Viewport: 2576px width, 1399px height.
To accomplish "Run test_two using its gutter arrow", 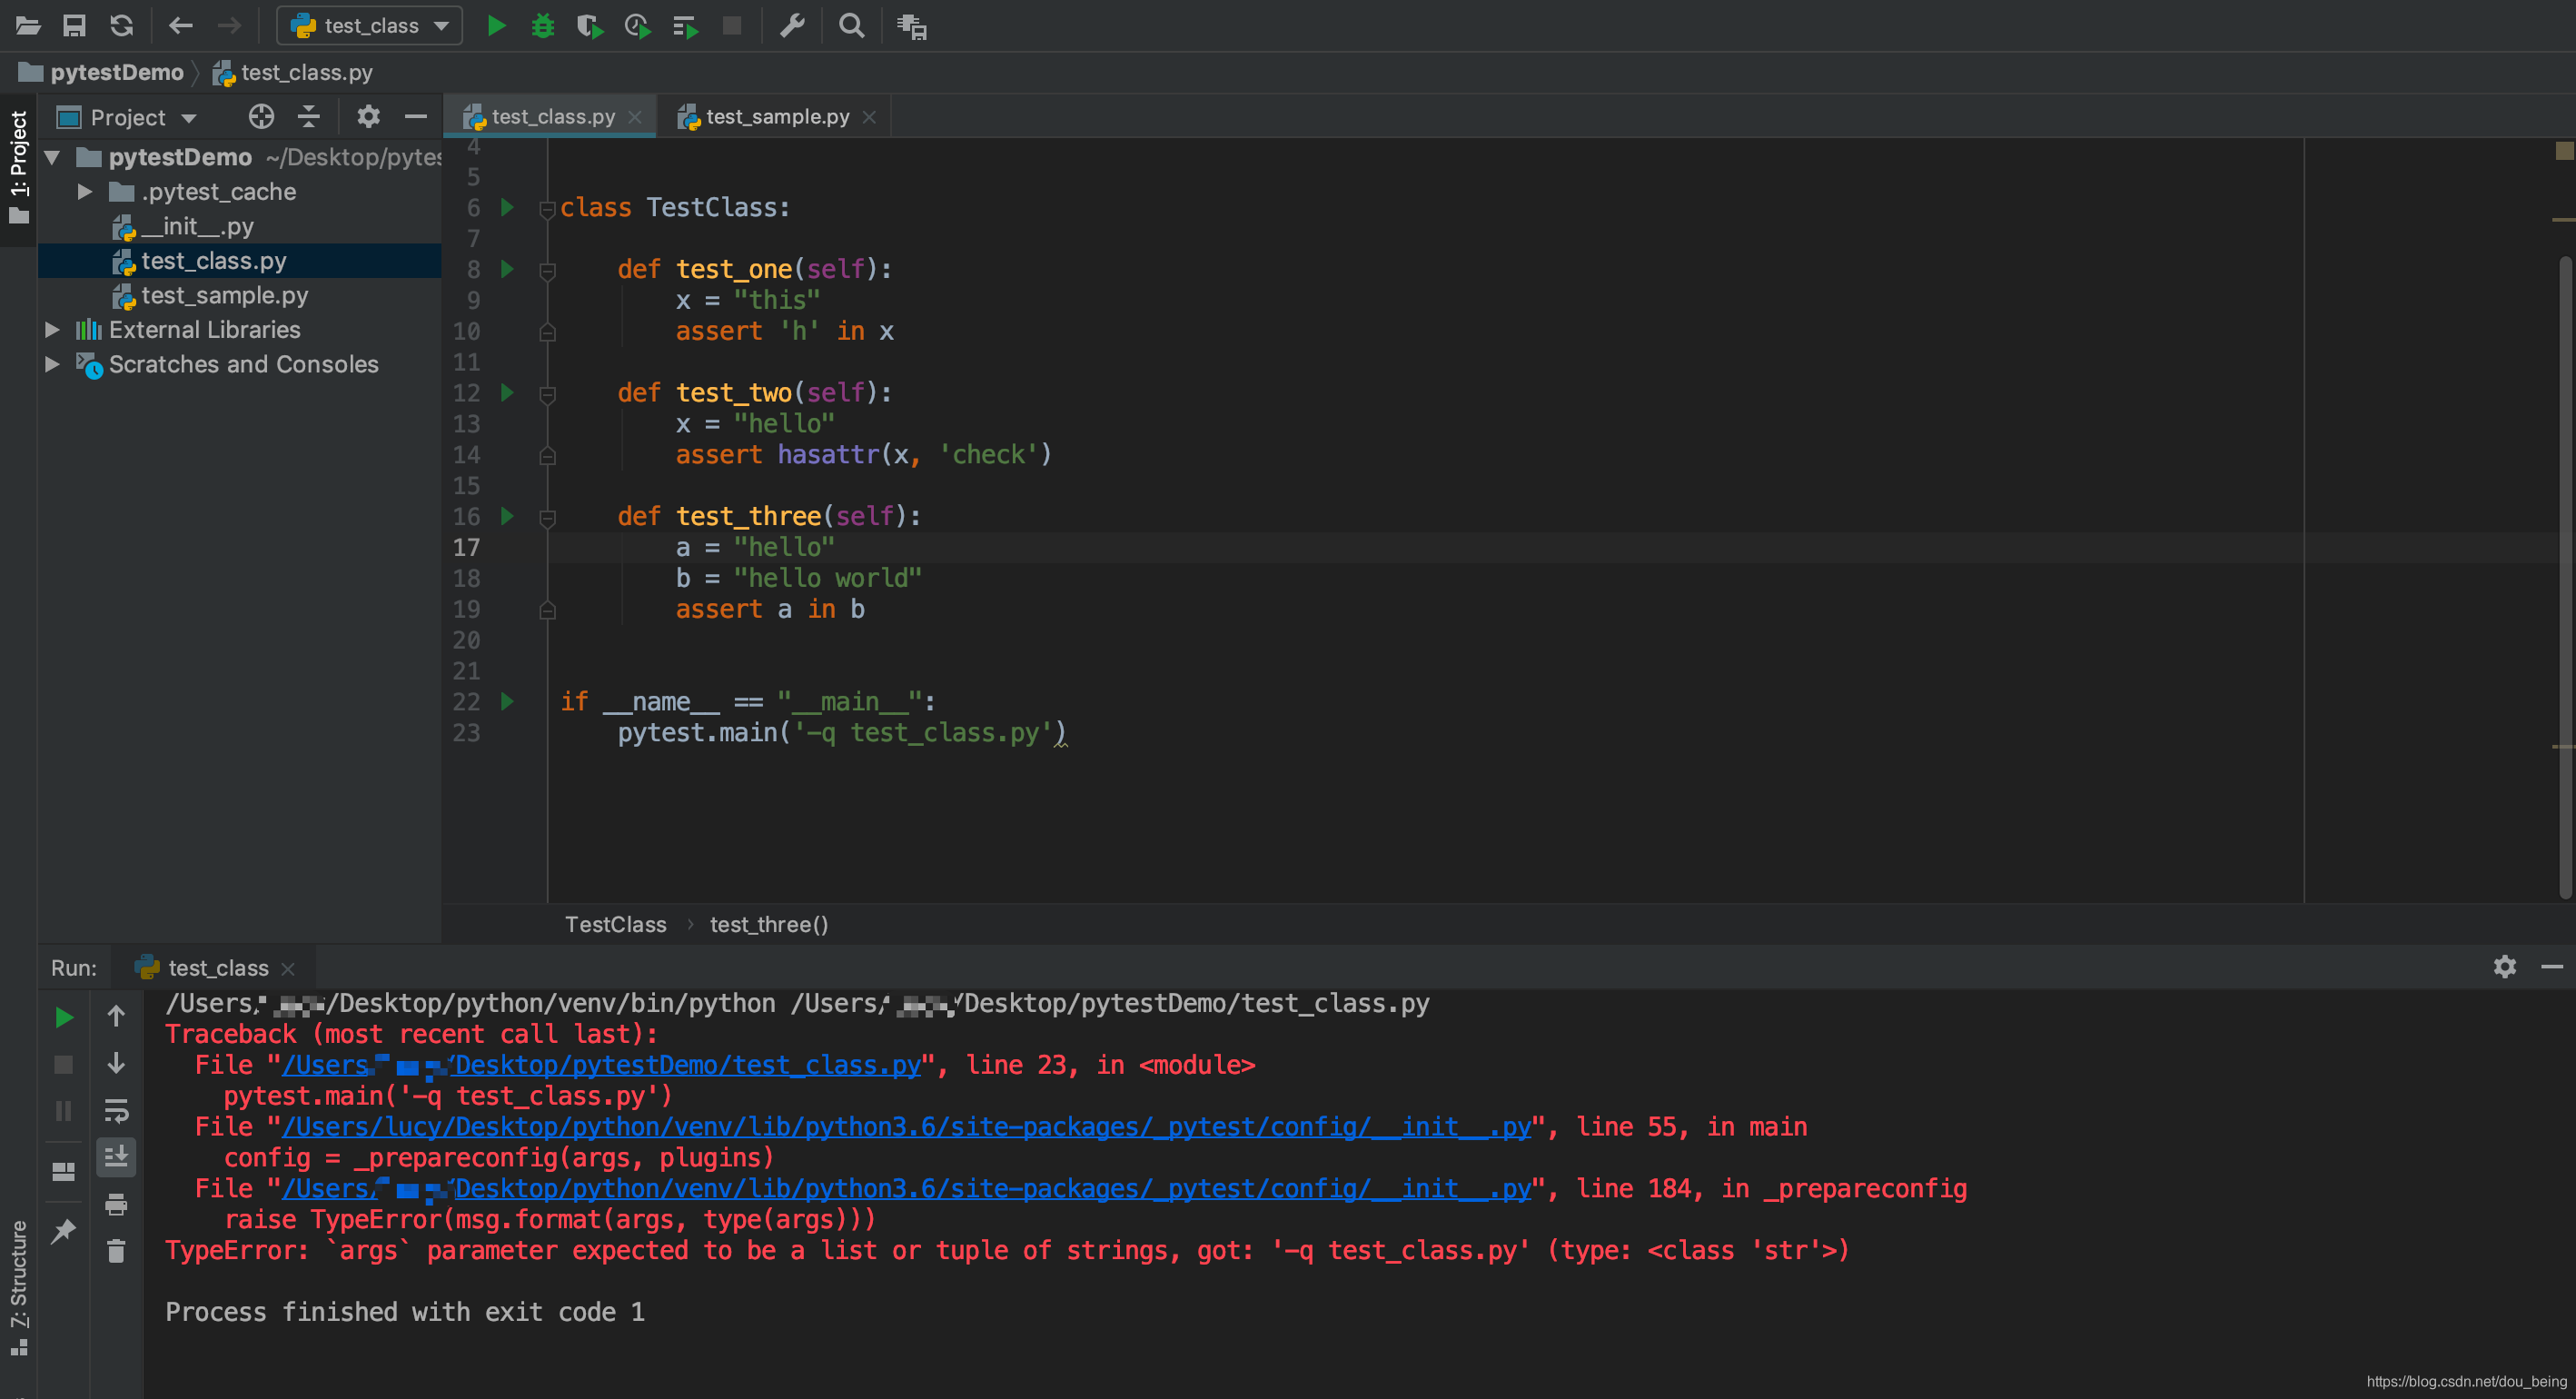I will (x=507, y=393).
